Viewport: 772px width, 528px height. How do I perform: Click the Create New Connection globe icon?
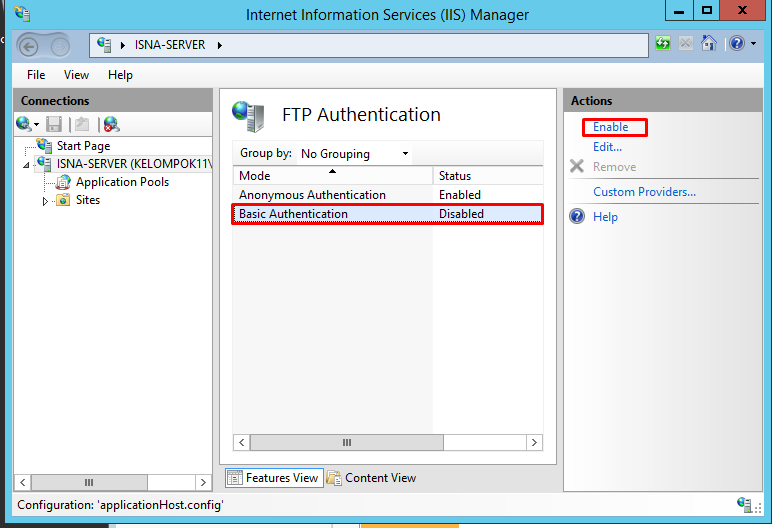(x=23, y=124)
